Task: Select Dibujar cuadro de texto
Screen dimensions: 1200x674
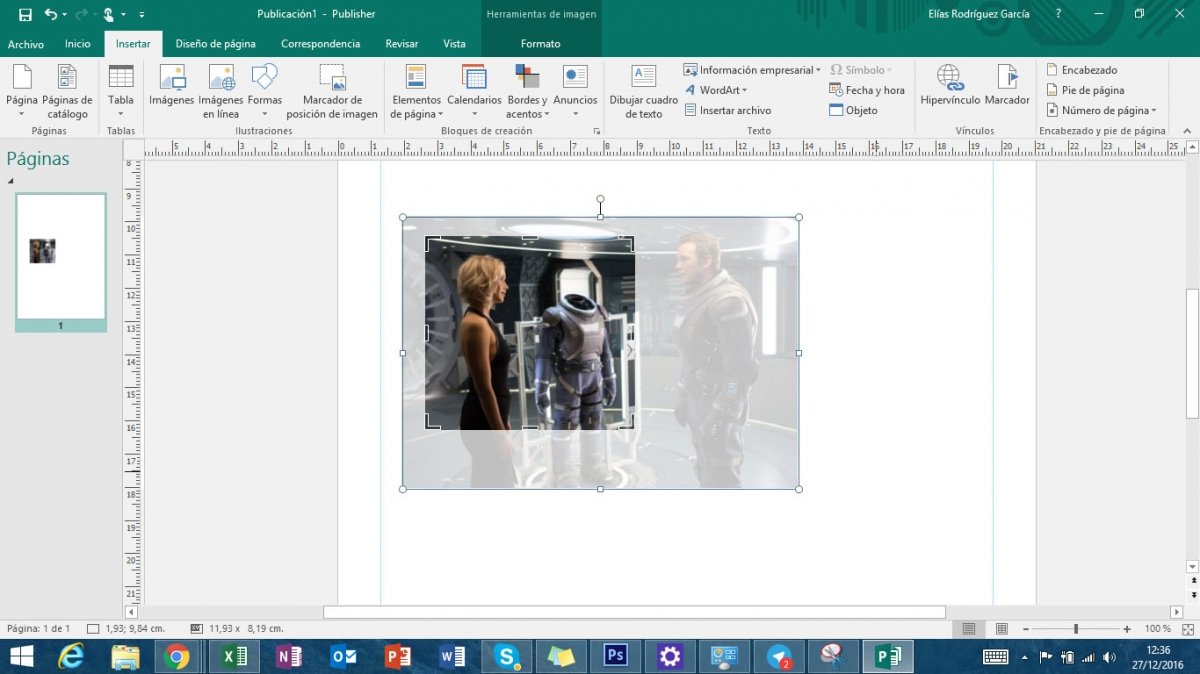Action: point(644,90)
